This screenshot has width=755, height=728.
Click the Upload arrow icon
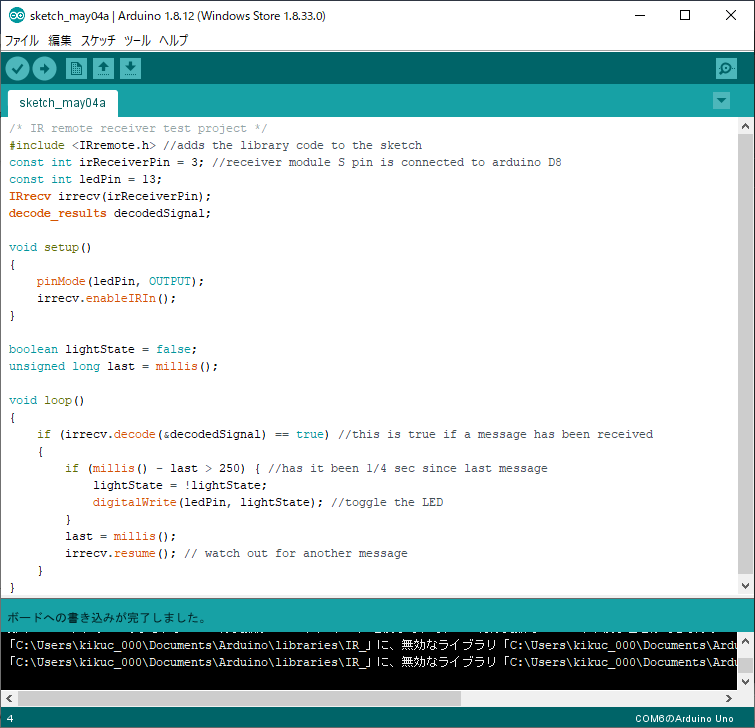44,68
